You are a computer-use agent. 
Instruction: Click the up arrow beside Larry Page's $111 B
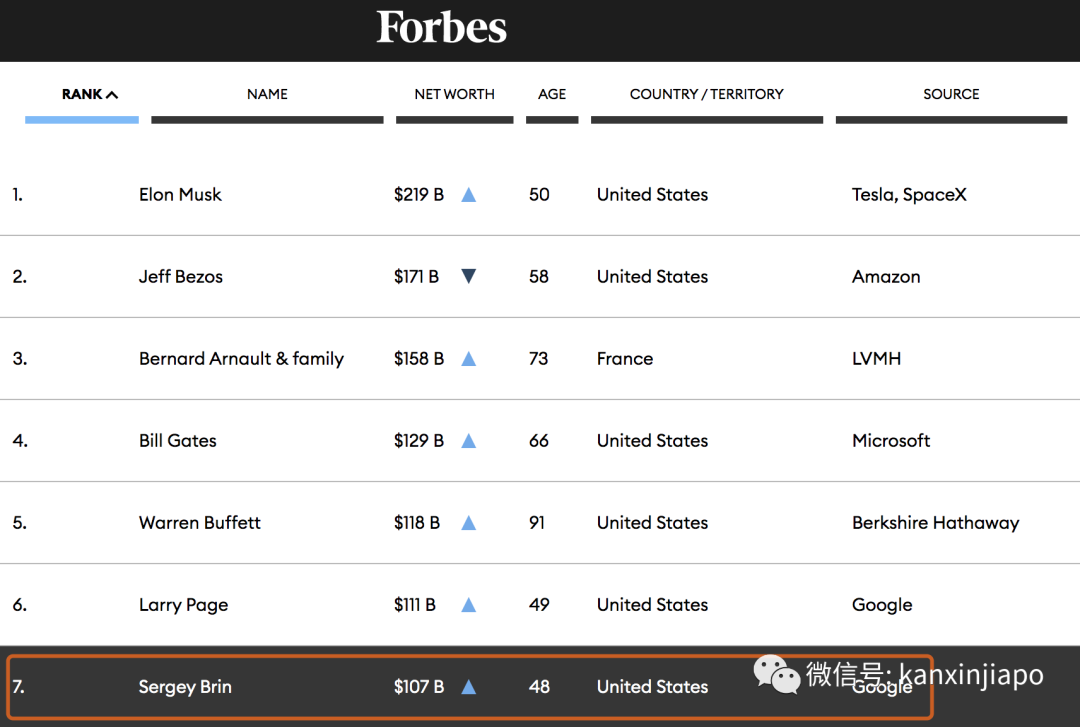tap(468, 604)
